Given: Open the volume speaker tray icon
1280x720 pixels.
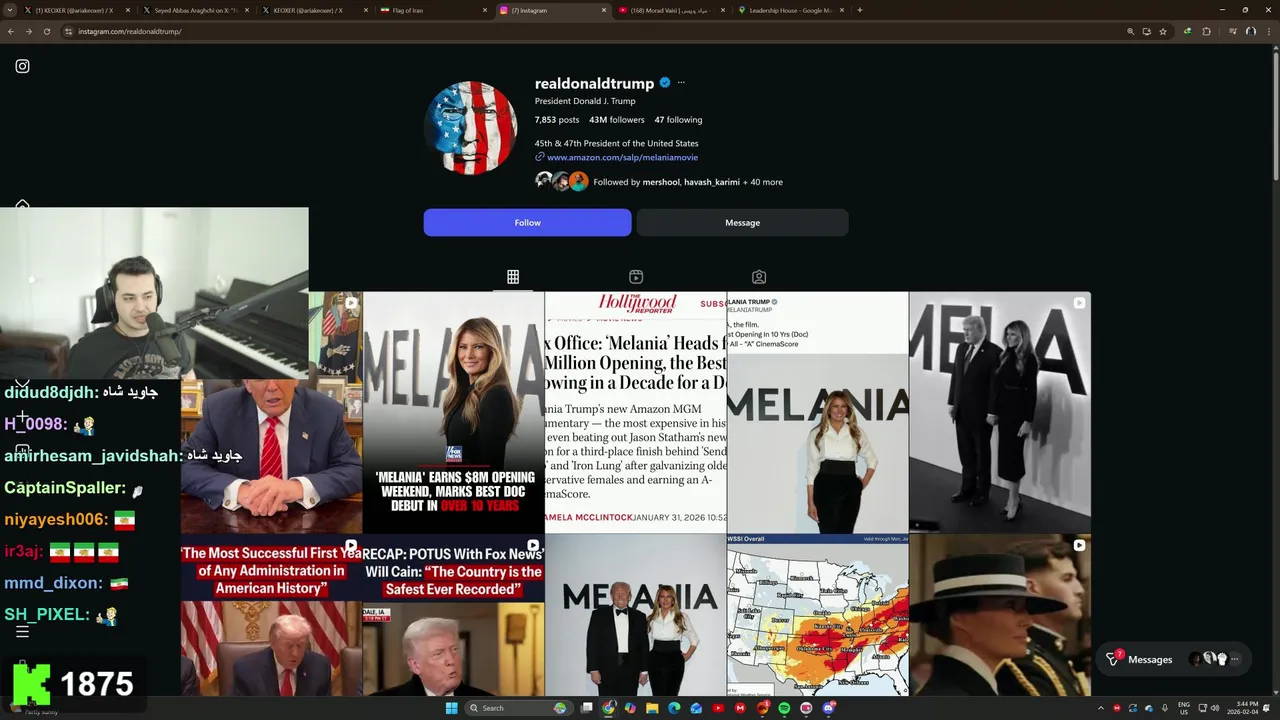Looking at the screenshot, I should (1215, 708).
